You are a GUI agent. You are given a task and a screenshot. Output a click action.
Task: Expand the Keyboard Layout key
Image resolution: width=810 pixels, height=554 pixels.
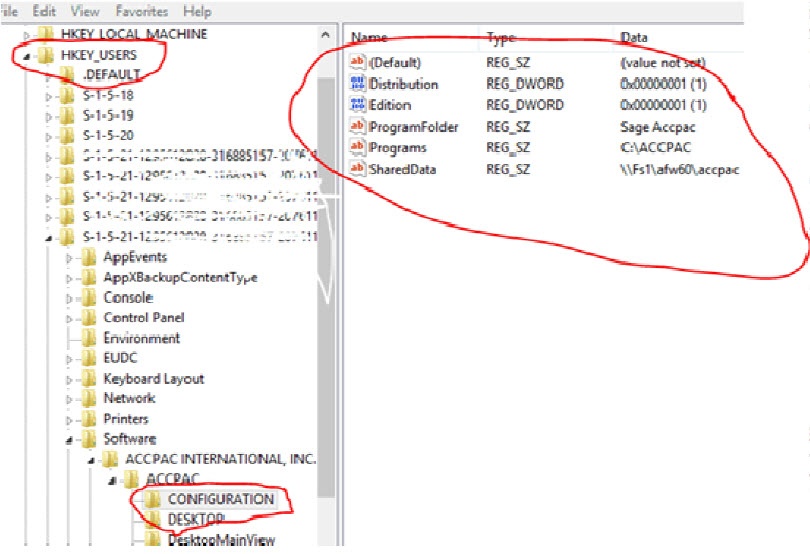pos(69,379)
